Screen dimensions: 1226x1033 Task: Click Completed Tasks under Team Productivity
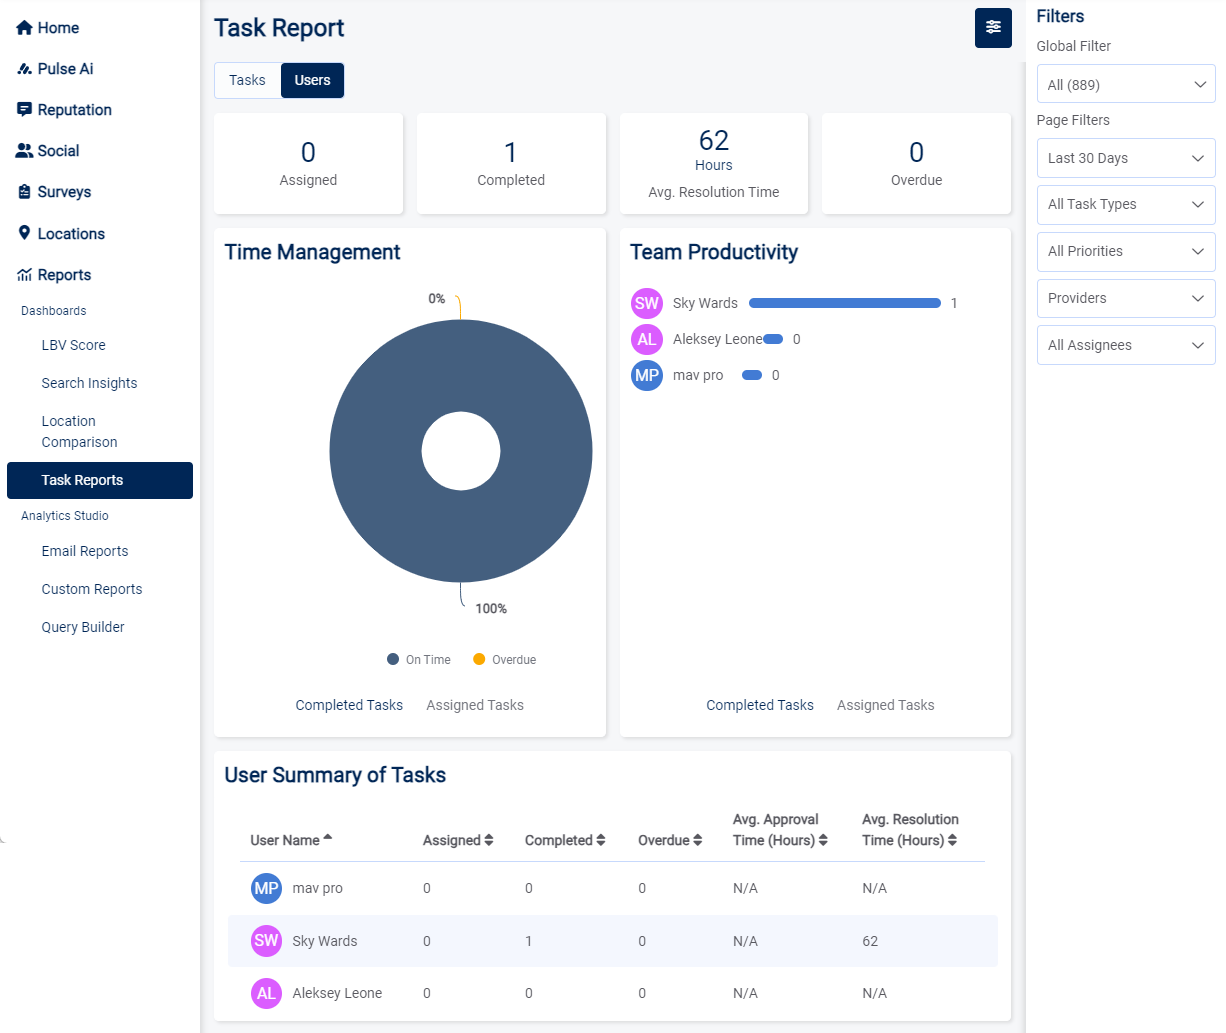(x=760, y=705)
